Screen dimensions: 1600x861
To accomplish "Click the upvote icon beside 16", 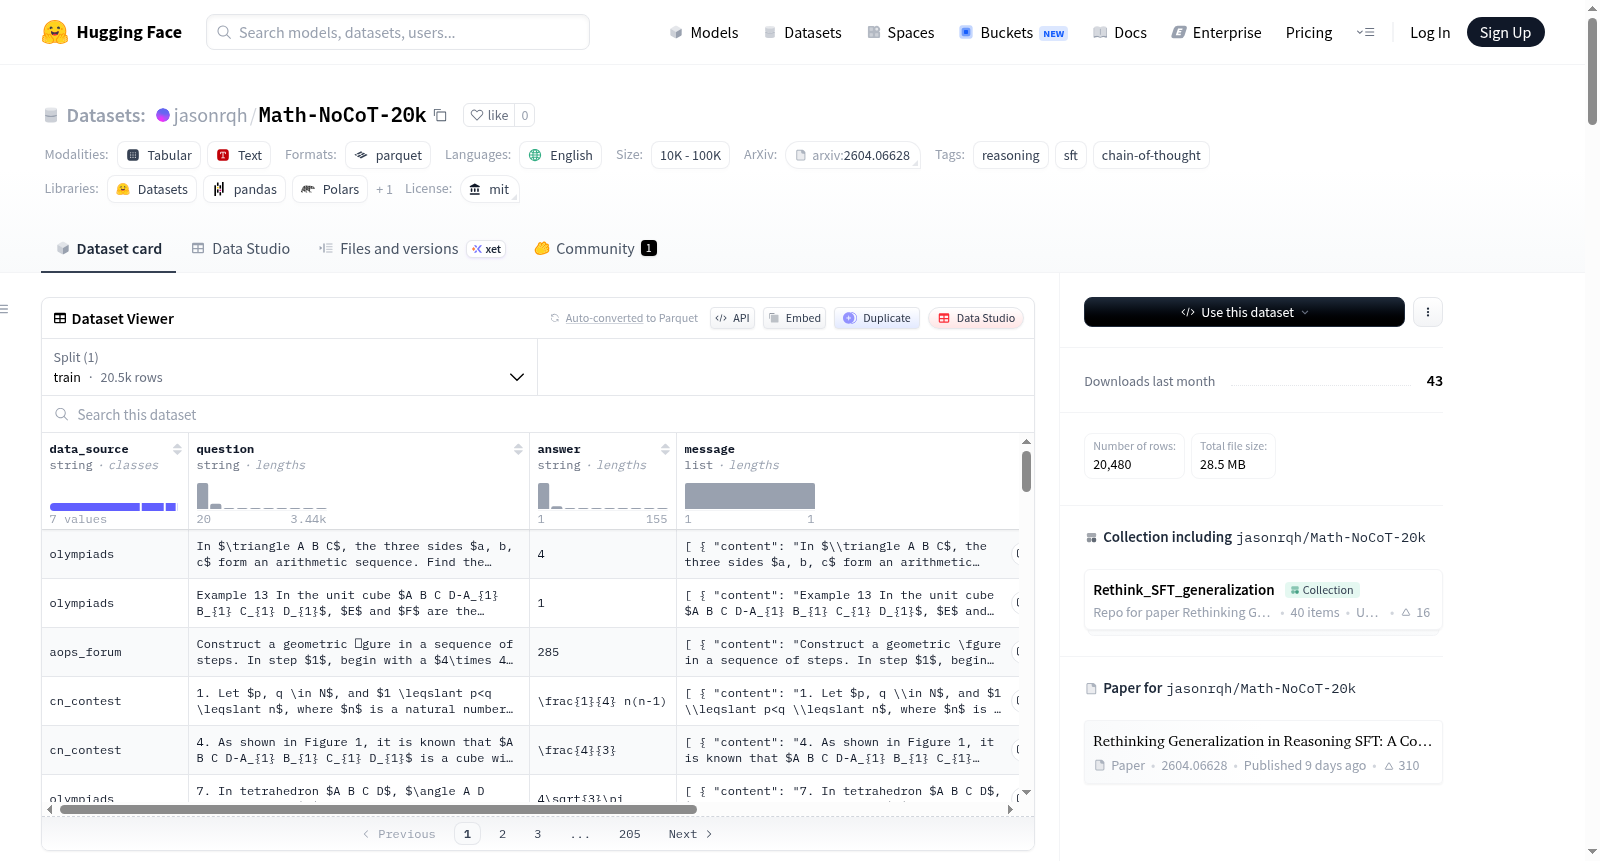I will 1406,613.
